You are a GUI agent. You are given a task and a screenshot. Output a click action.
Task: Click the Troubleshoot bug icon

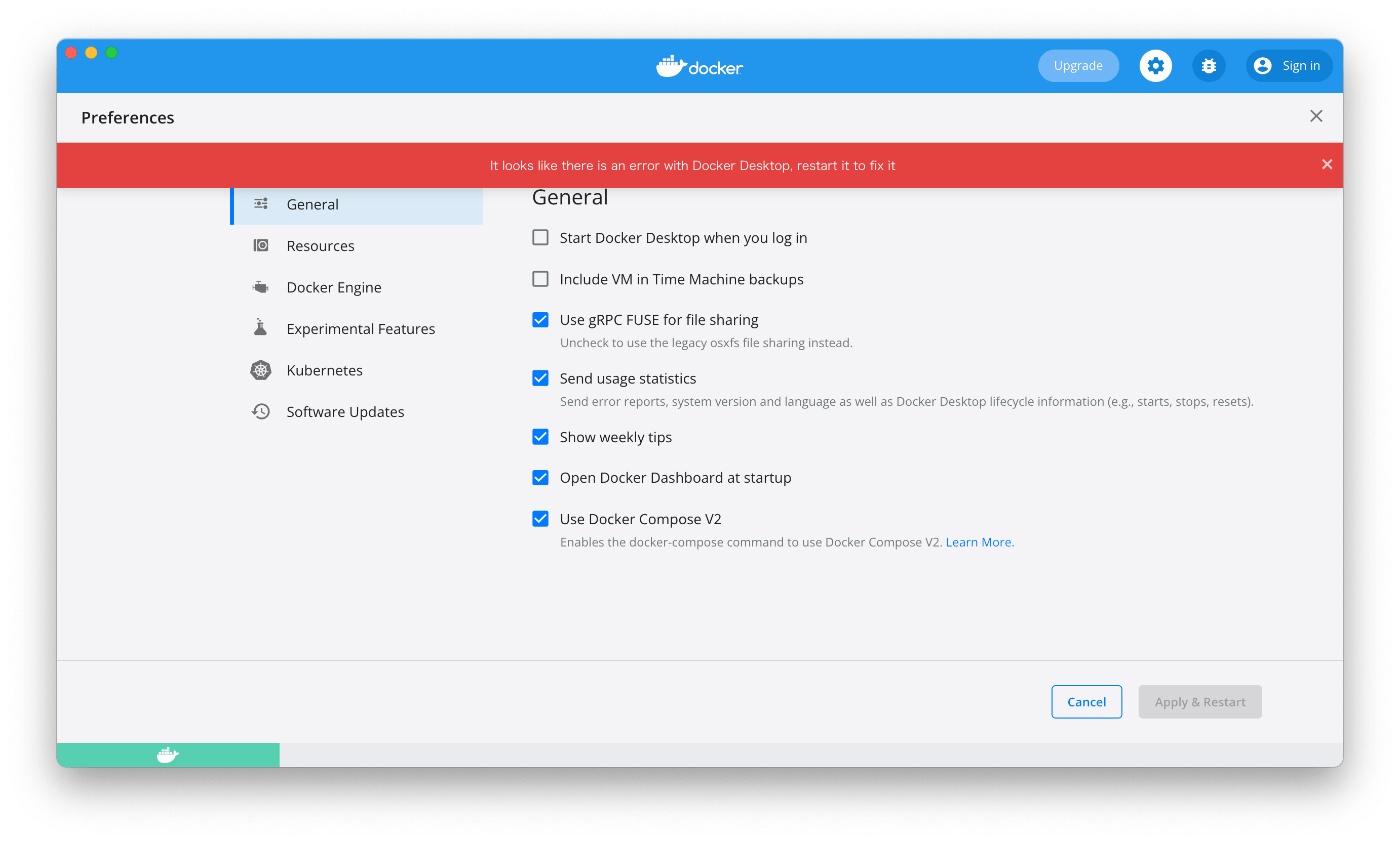1208,65
